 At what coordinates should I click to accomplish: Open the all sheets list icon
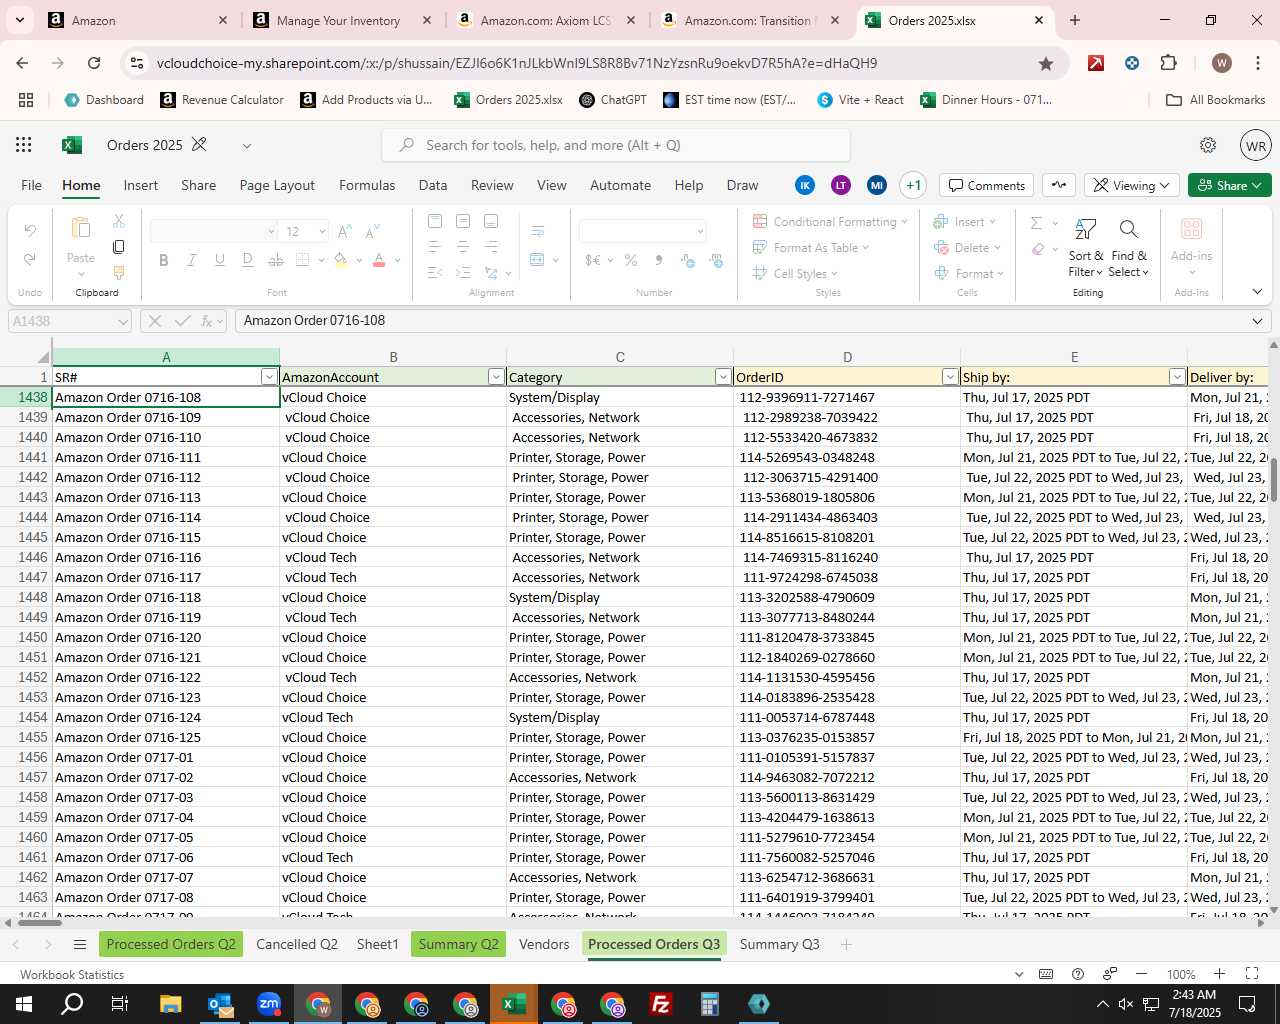click(80, 945)
